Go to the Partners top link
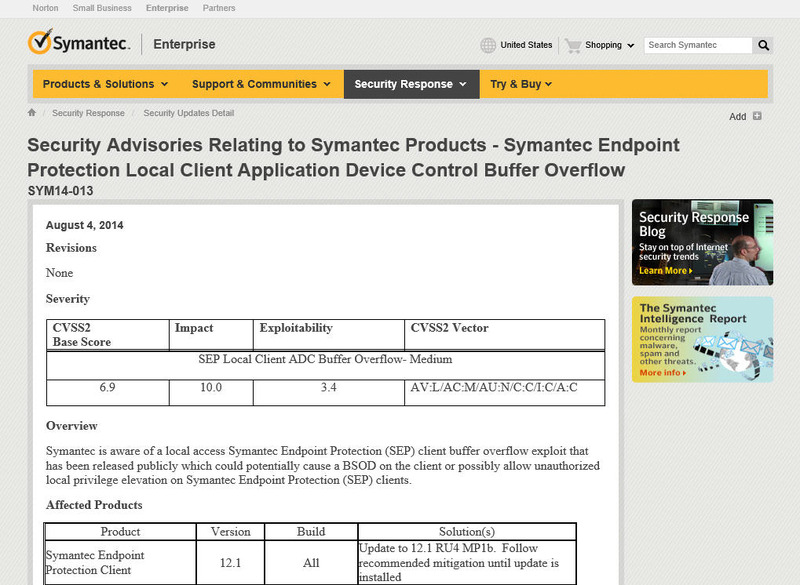This screenshot has width=800, height=585. tap(219, 8)
